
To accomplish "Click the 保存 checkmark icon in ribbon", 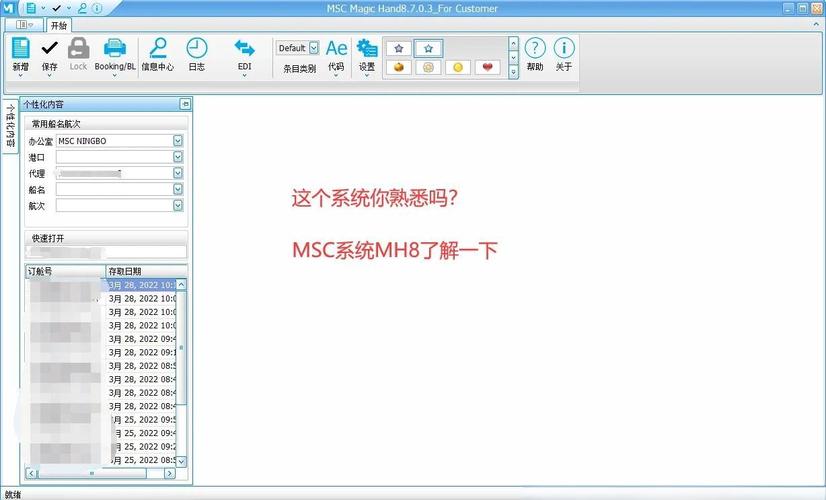I will (50, 48).
